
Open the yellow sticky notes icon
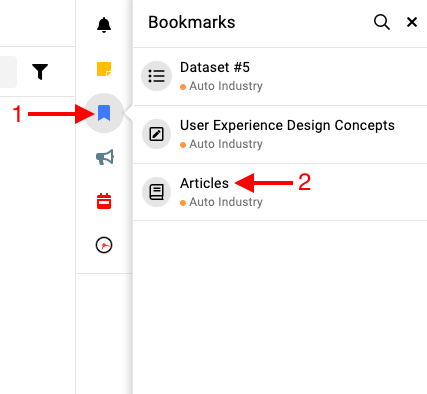click(104, 69)
